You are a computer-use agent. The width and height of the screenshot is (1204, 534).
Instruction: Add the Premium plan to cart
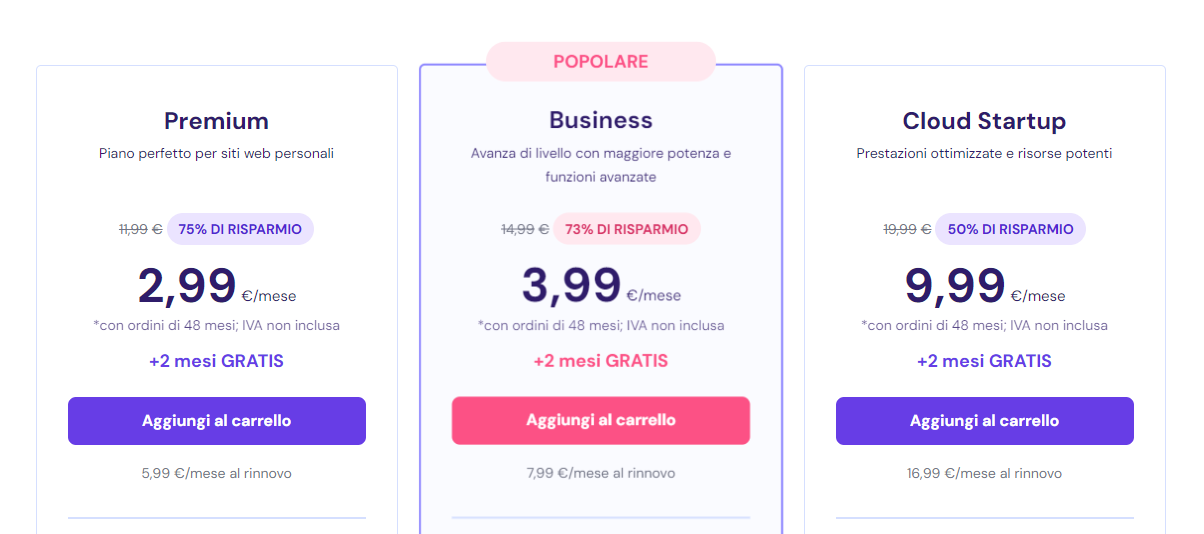[x=216, y=421]
